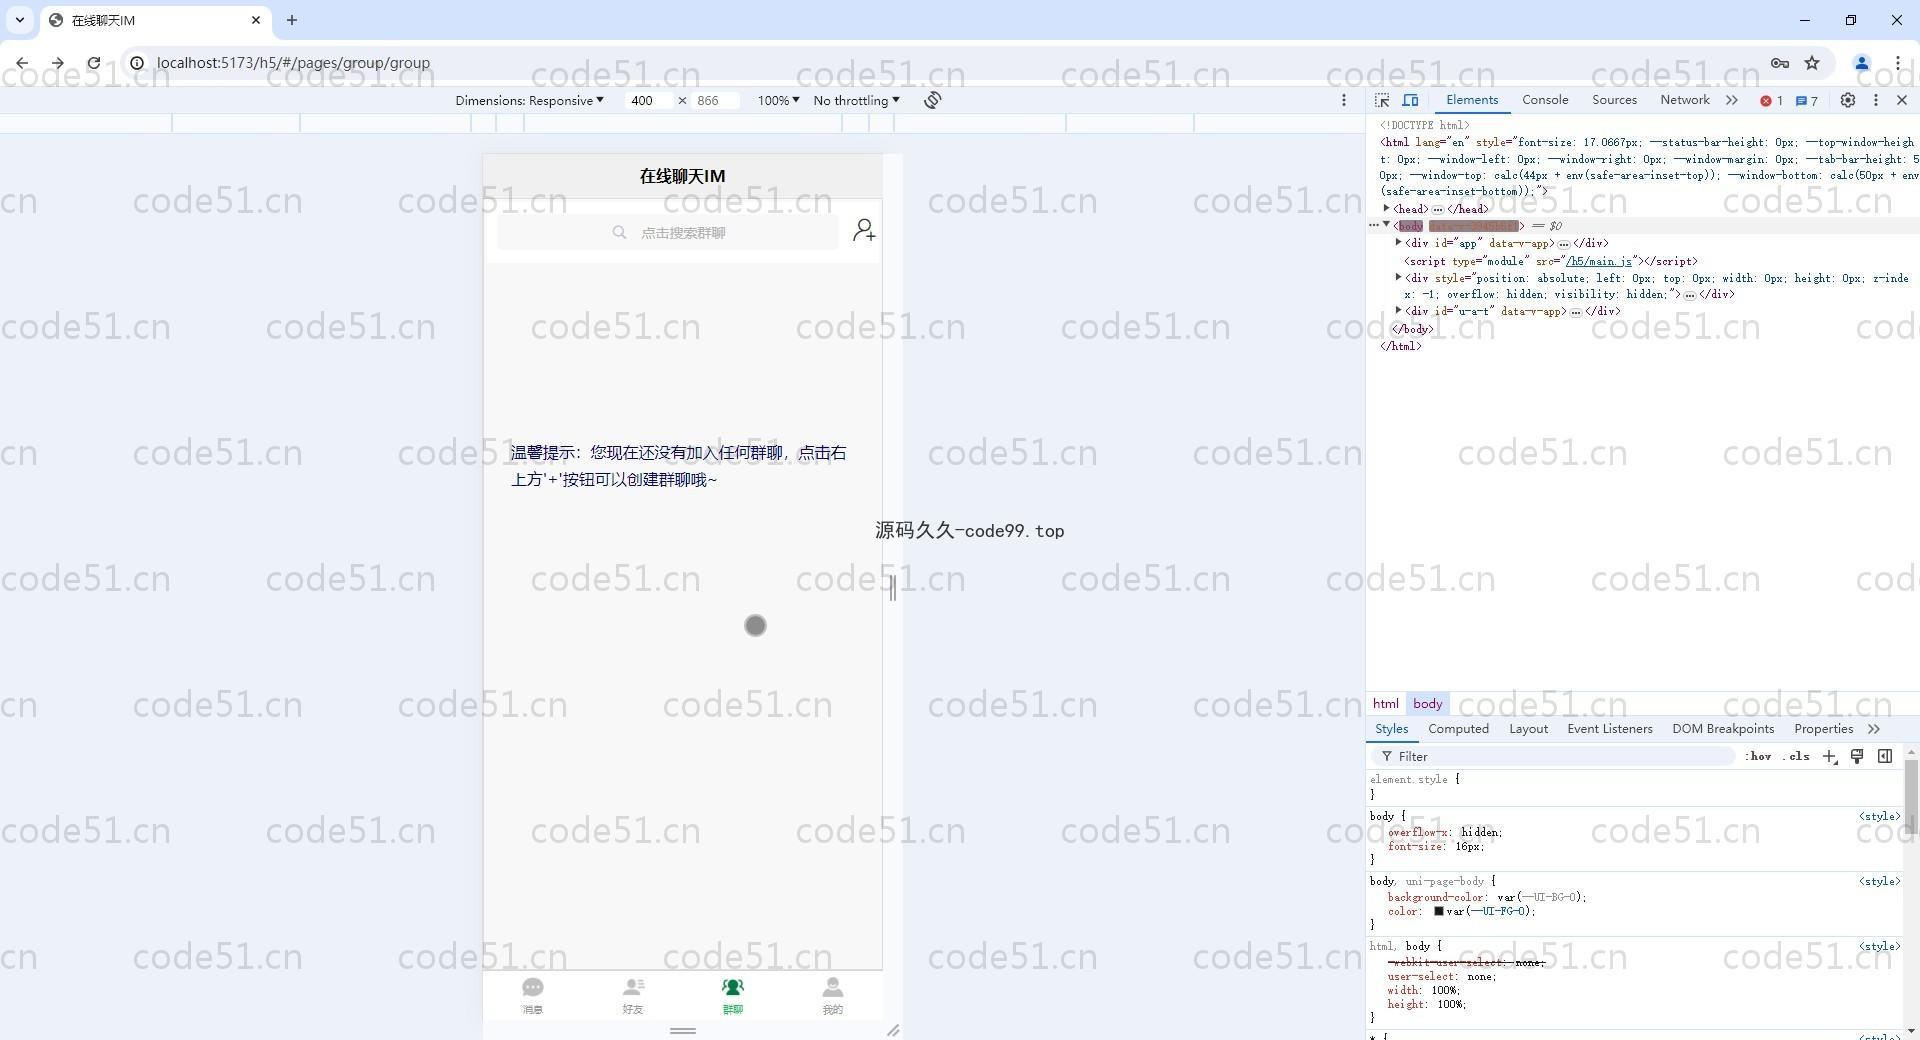Toggle the :hov element state panel
1920x1040 pixels.
coord(1758,756)
